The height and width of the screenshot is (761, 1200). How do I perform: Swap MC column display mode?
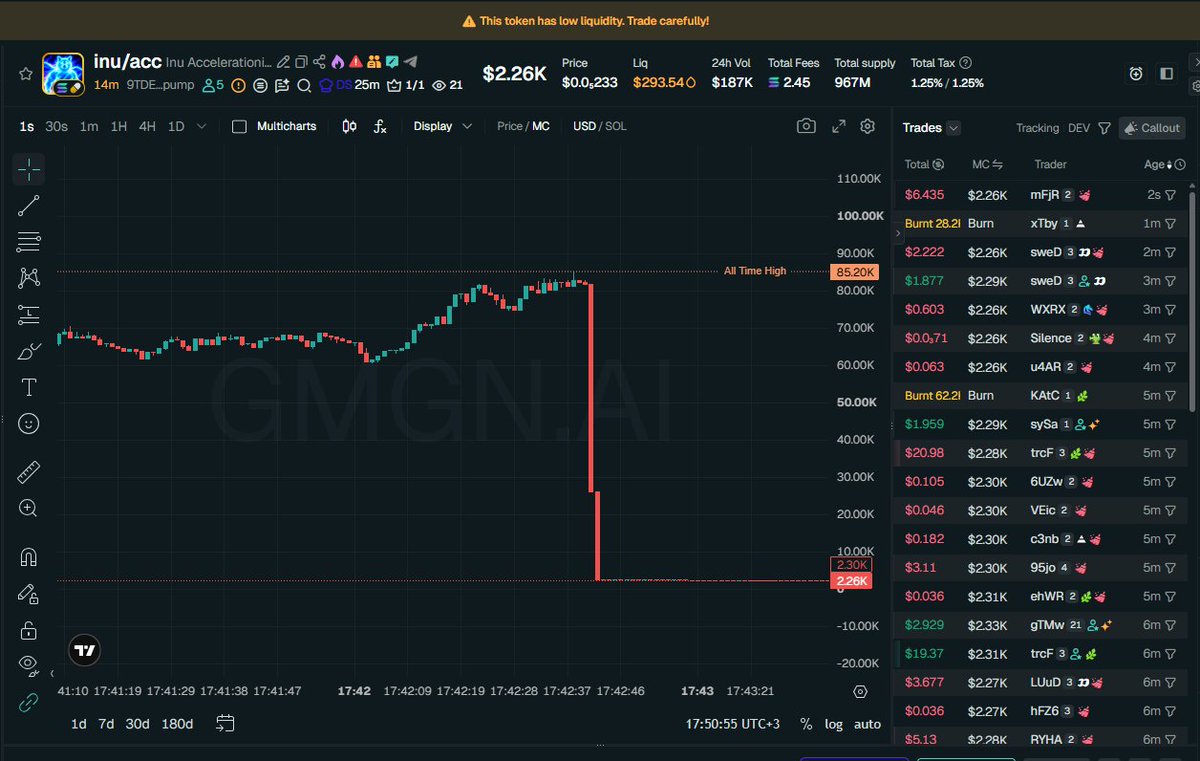pyautogui.click(x=996, y=164)
